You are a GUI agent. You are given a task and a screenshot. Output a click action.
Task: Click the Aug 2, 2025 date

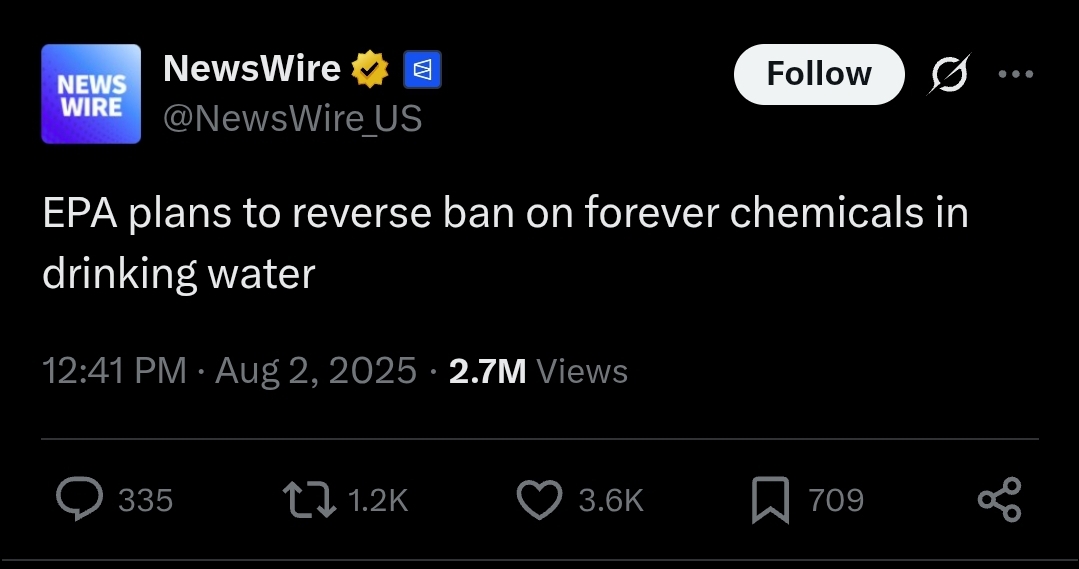(316, 371)
